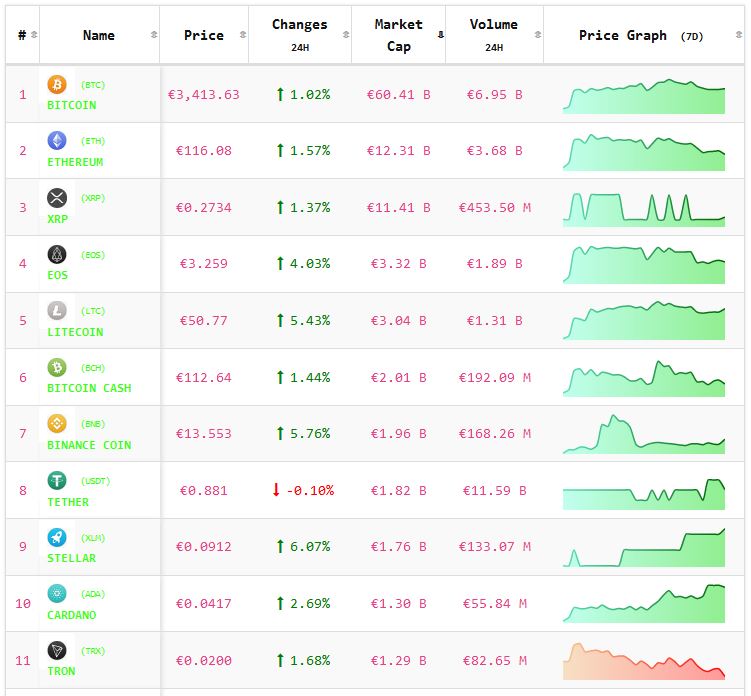The width and height of the screenshot is (751, 696).
Task: Click the Binance Coin logo icon
Action: pyautogui.click(x=57, y=424)
